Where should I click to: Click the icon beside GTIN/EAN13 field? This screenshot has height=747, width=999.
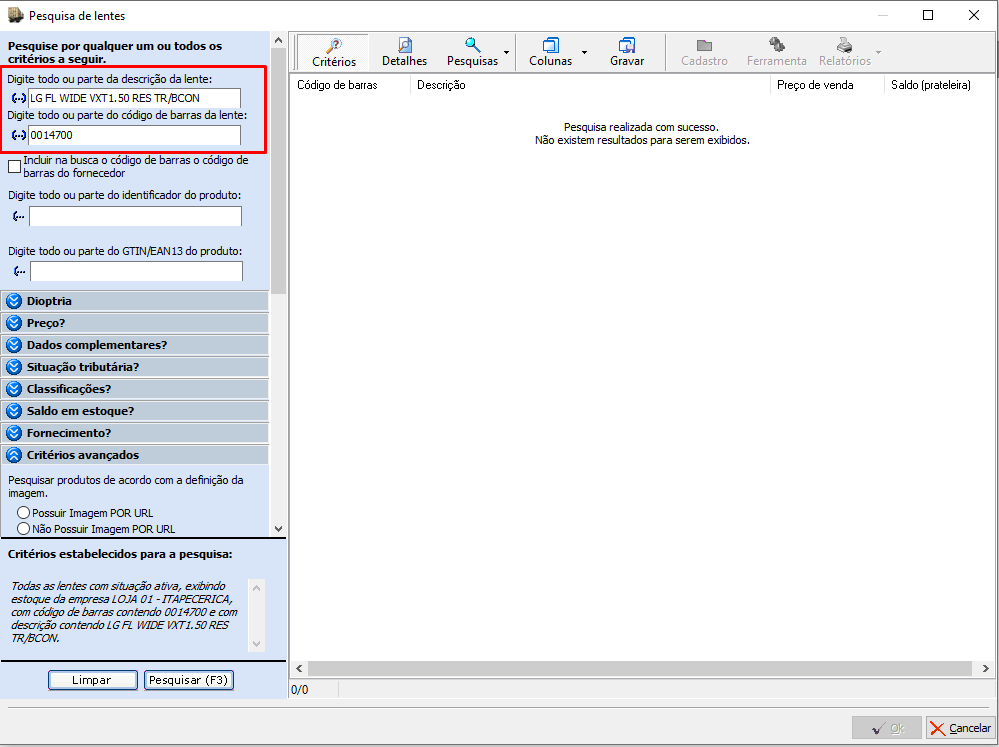[x=19, y=271]
